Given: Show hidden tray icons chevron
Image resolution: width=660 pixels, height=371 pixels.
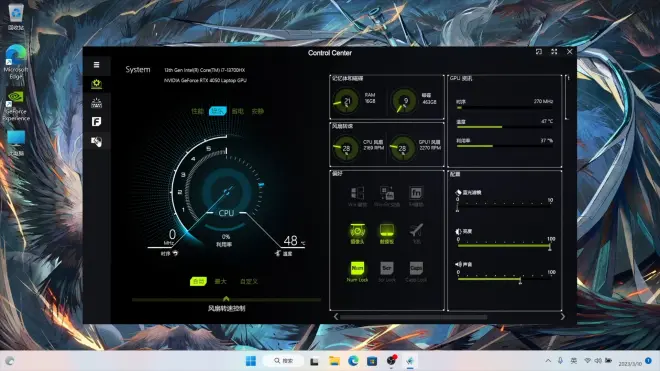Looking at the screenshot, I should point(548,361).
